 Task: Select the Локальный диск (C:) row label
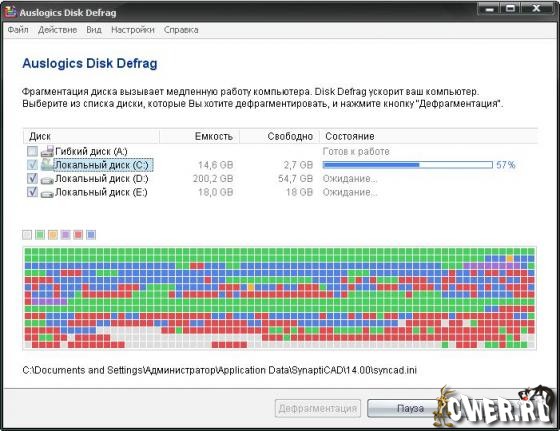(103, 165)
